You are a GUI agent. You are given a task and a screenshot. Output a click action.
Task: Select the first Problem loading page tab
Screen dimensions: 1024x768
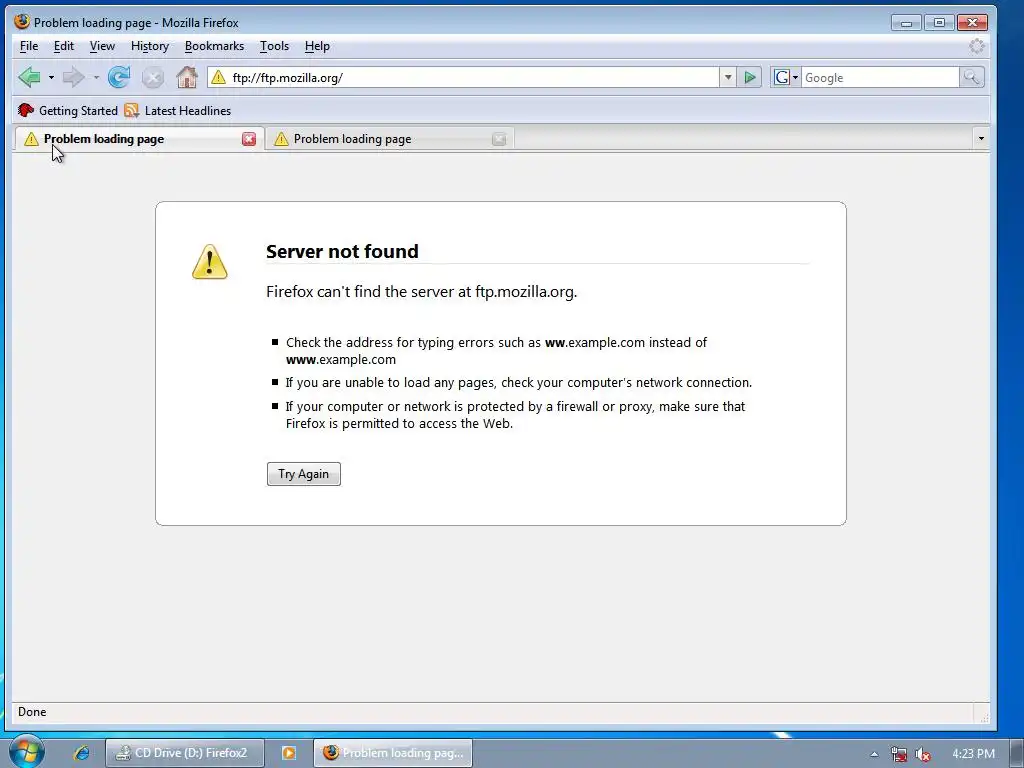click(138, 139)
